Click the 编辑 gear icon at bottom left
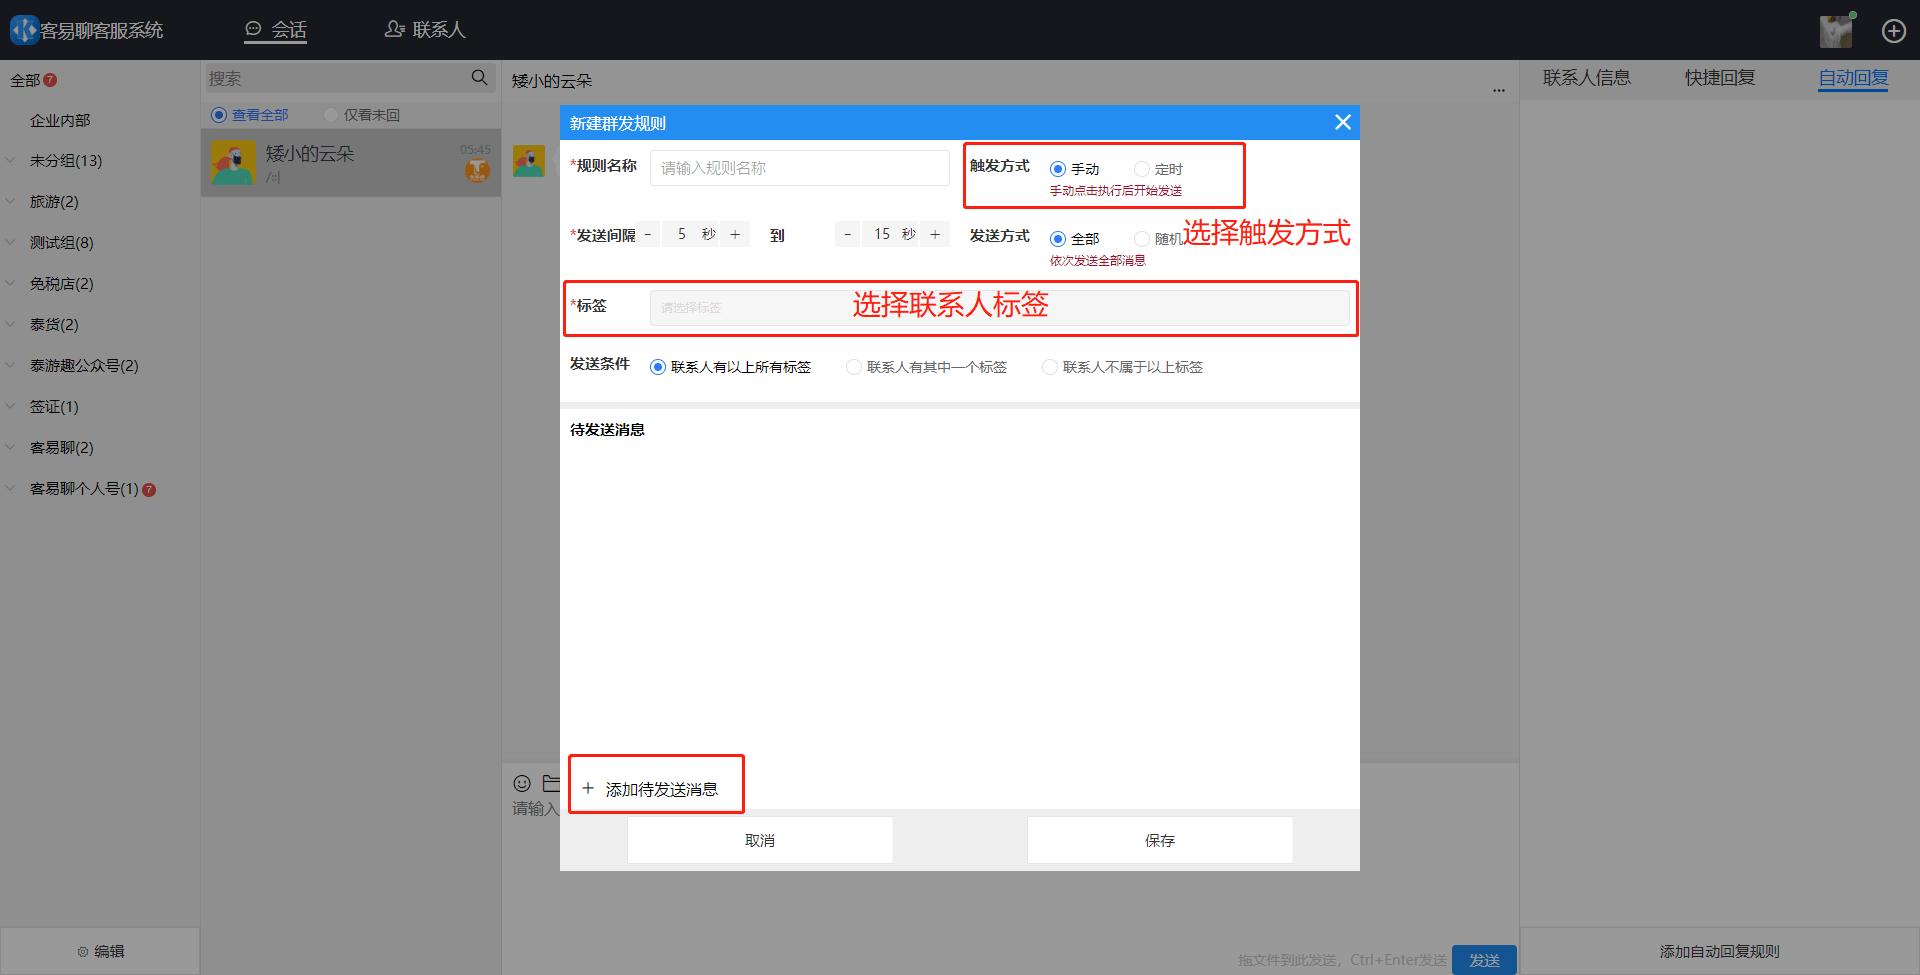The width and height of the screenshot is (1920, 975). (84, 950)
